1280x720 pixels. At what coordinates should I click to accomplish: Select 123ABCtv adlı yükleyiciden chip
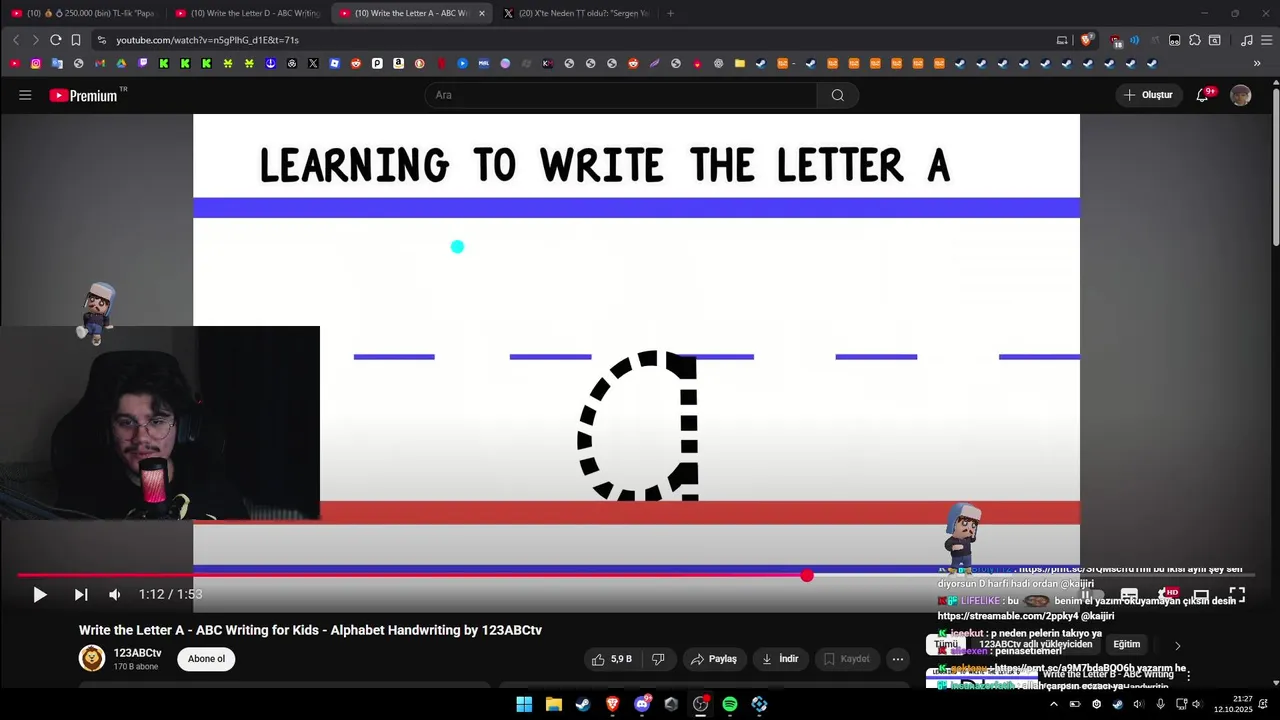(x=1035, y=645)
